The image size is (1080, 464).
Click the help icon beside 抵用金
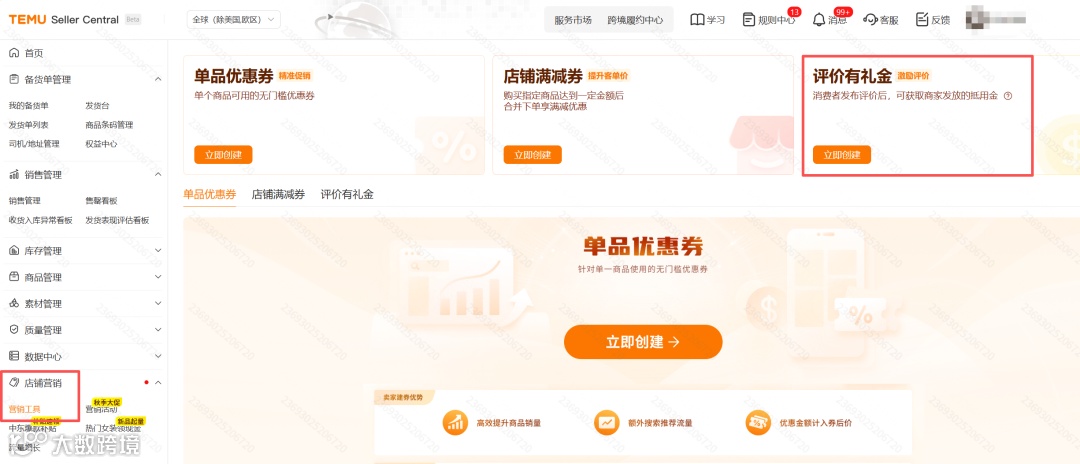tap(1008, 96)
